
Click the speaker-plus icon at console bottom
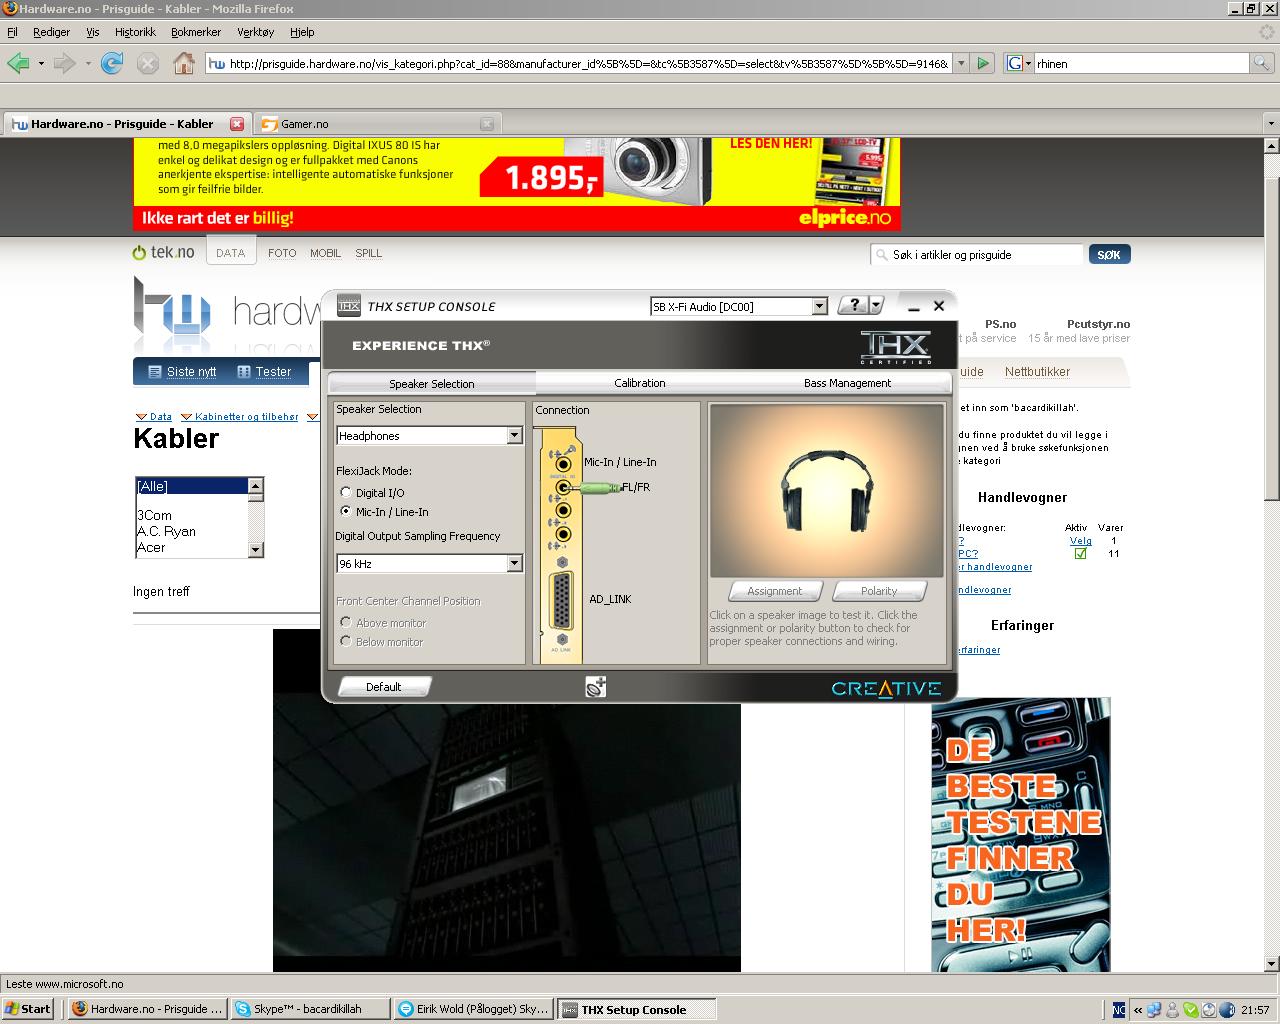coord(596,687)
